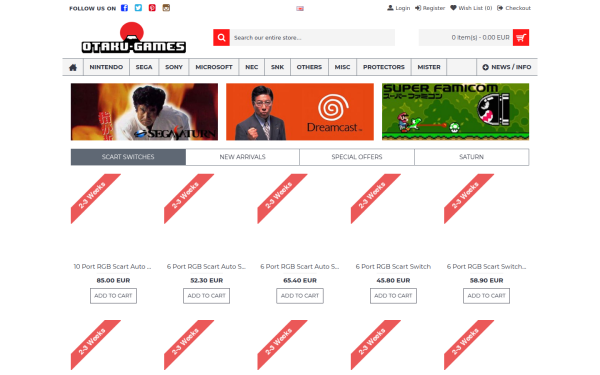Open the SNK menu
Viewport: 600px width, 375px height.
coord(277,67)
